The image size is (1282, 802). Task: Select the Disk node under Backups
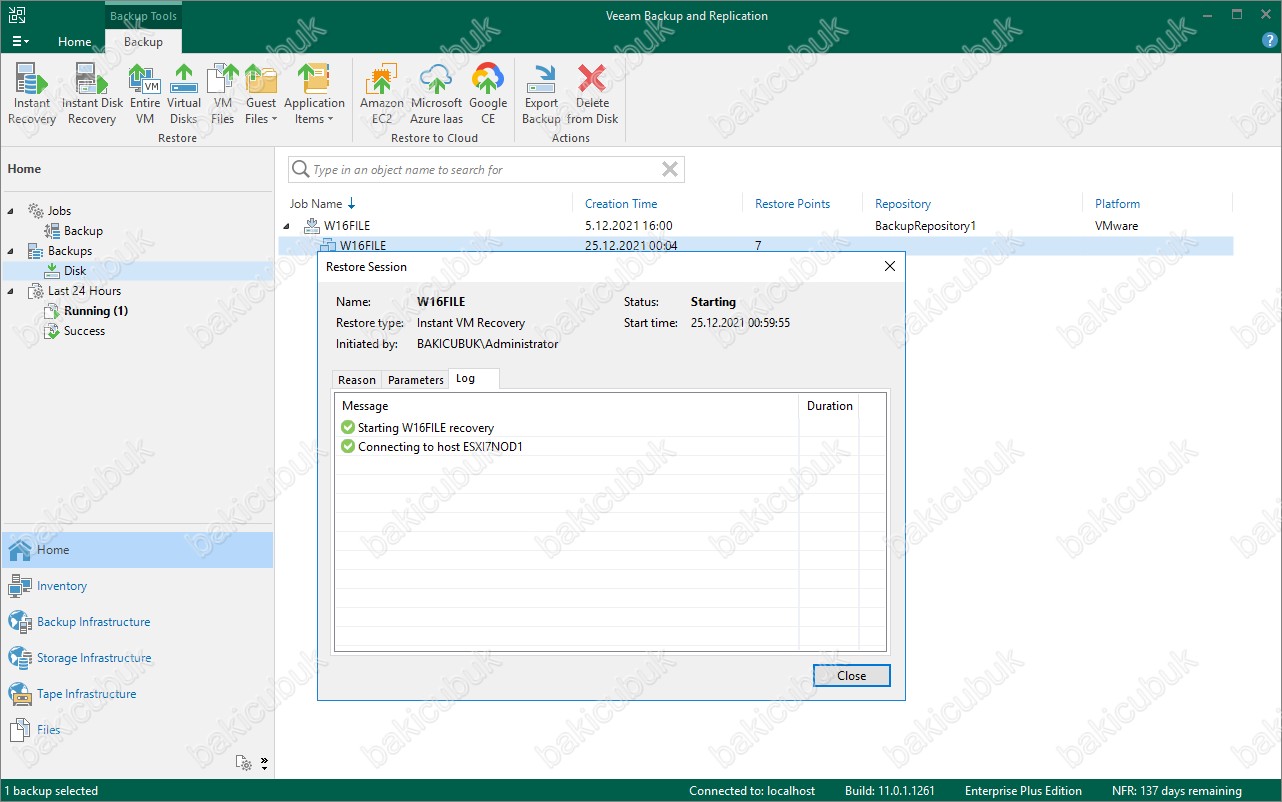[75, 271]
